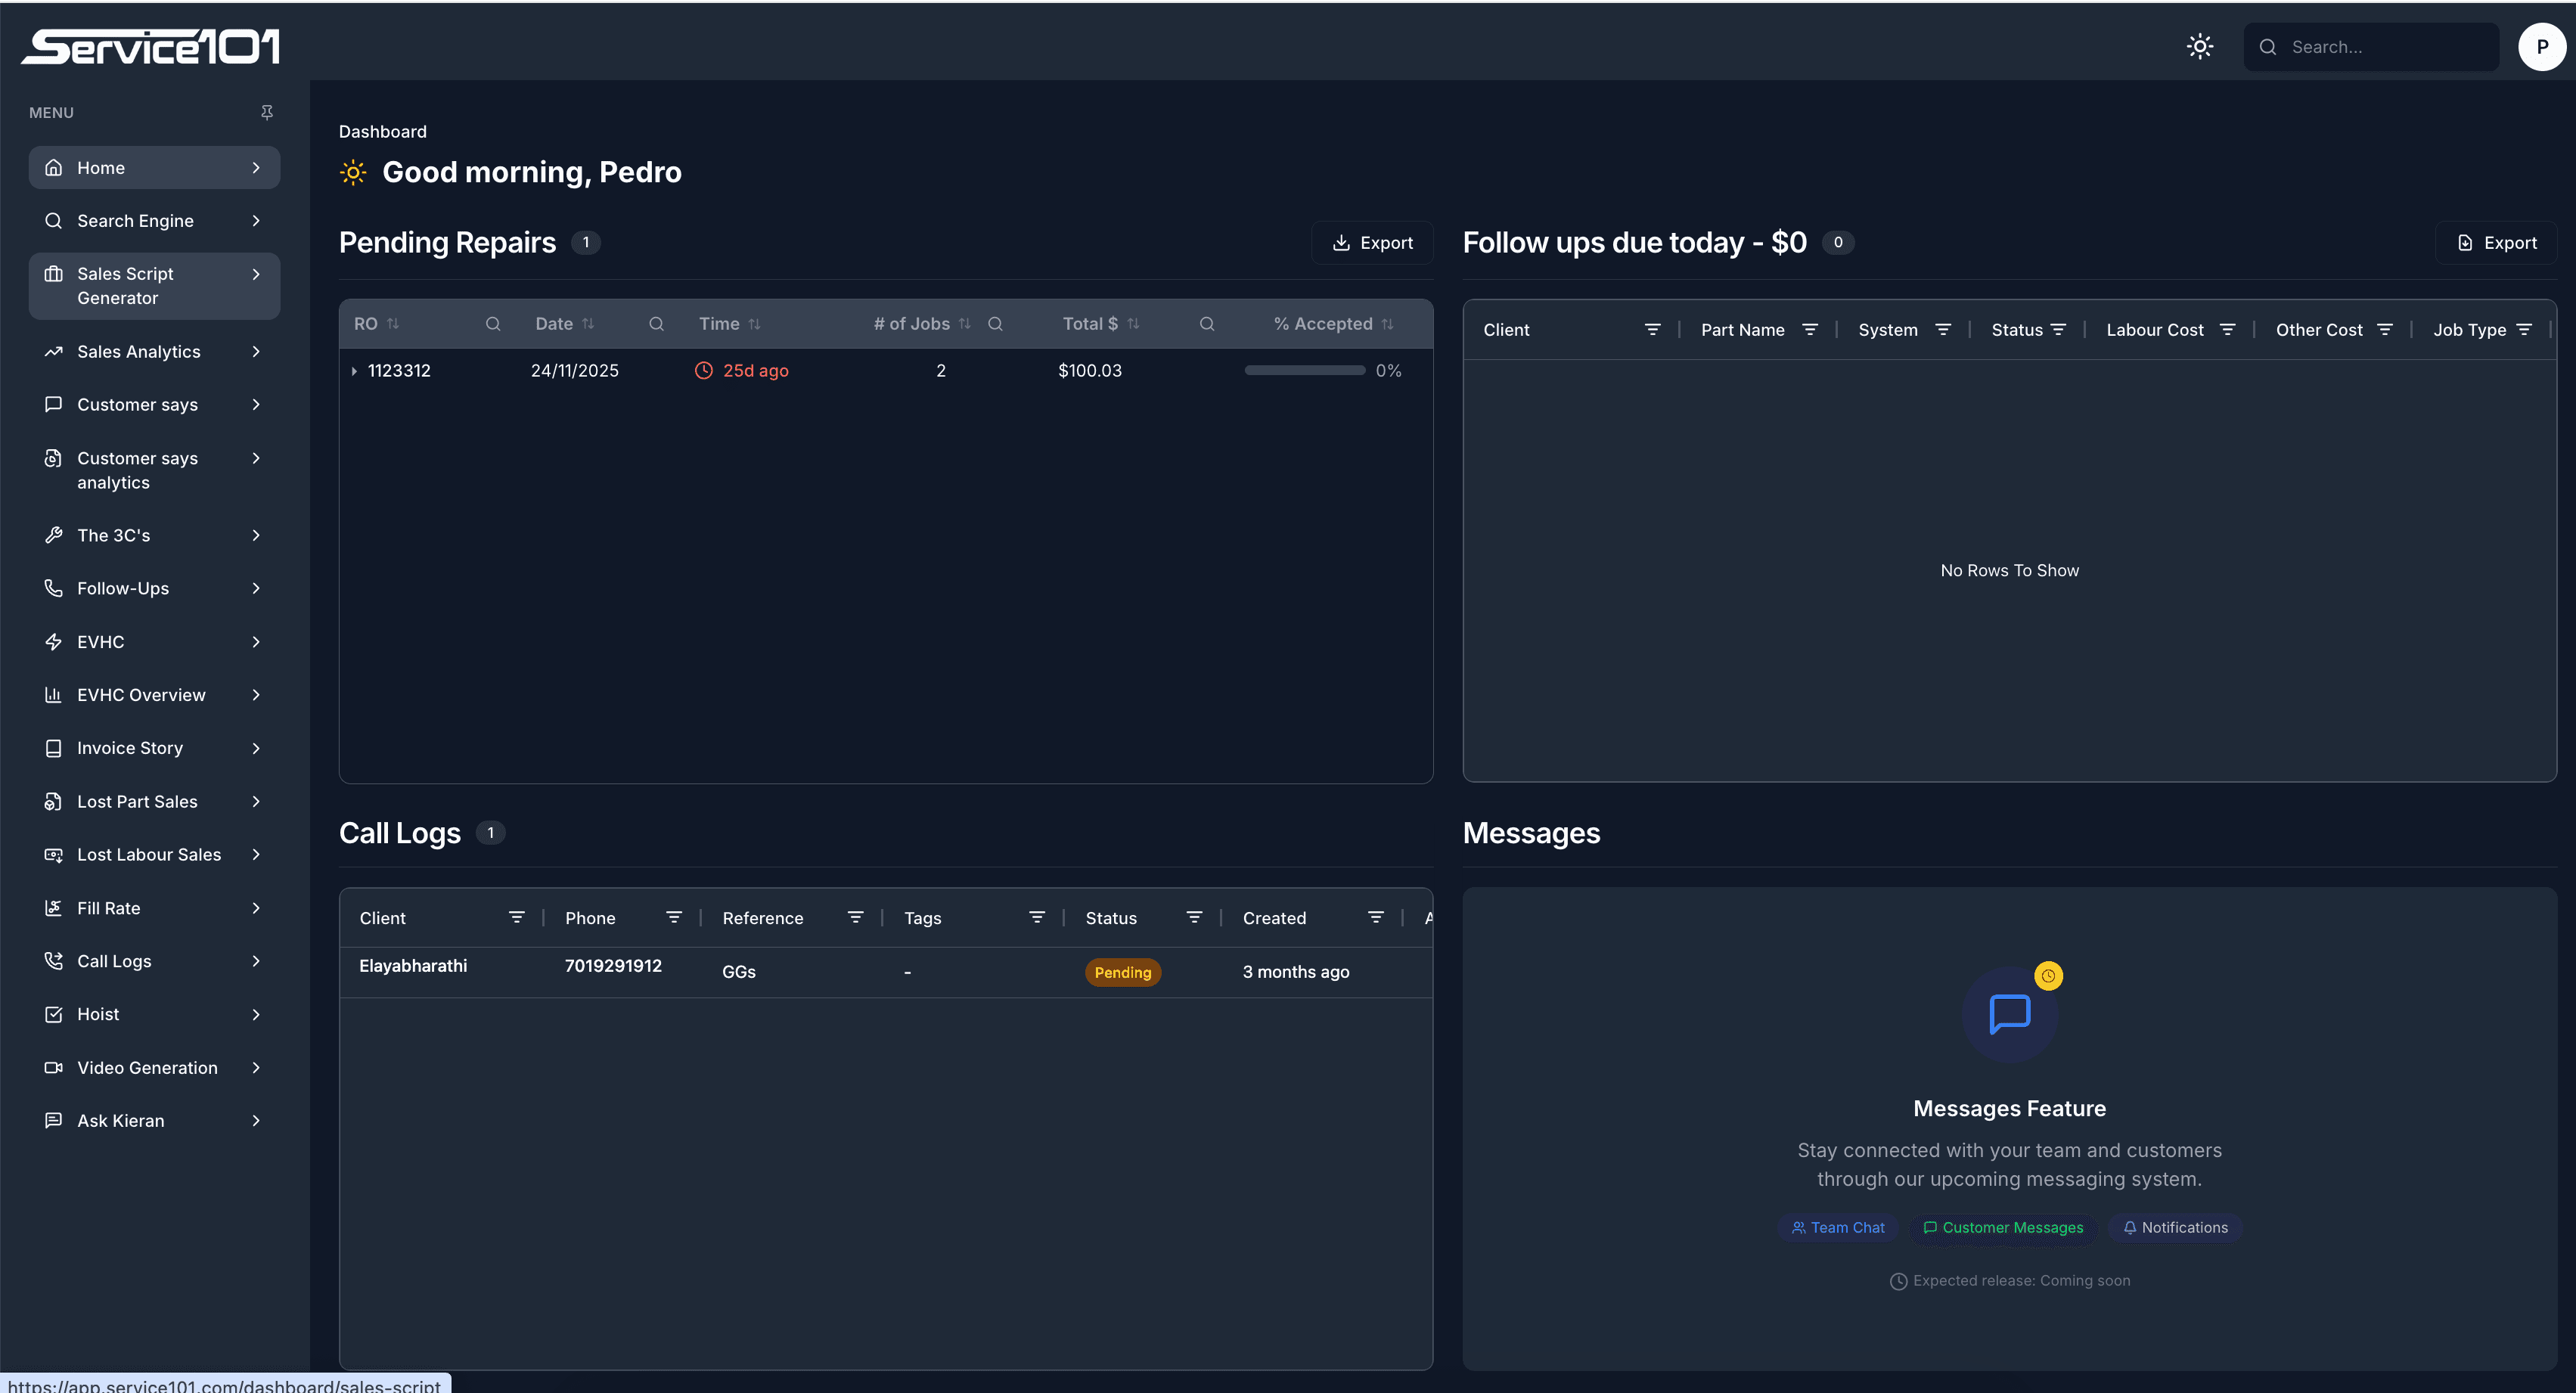Open the Video Generation camera icon
Image resolution: width=2576 pixels, height=1393 pixels.
[54, 1067]
